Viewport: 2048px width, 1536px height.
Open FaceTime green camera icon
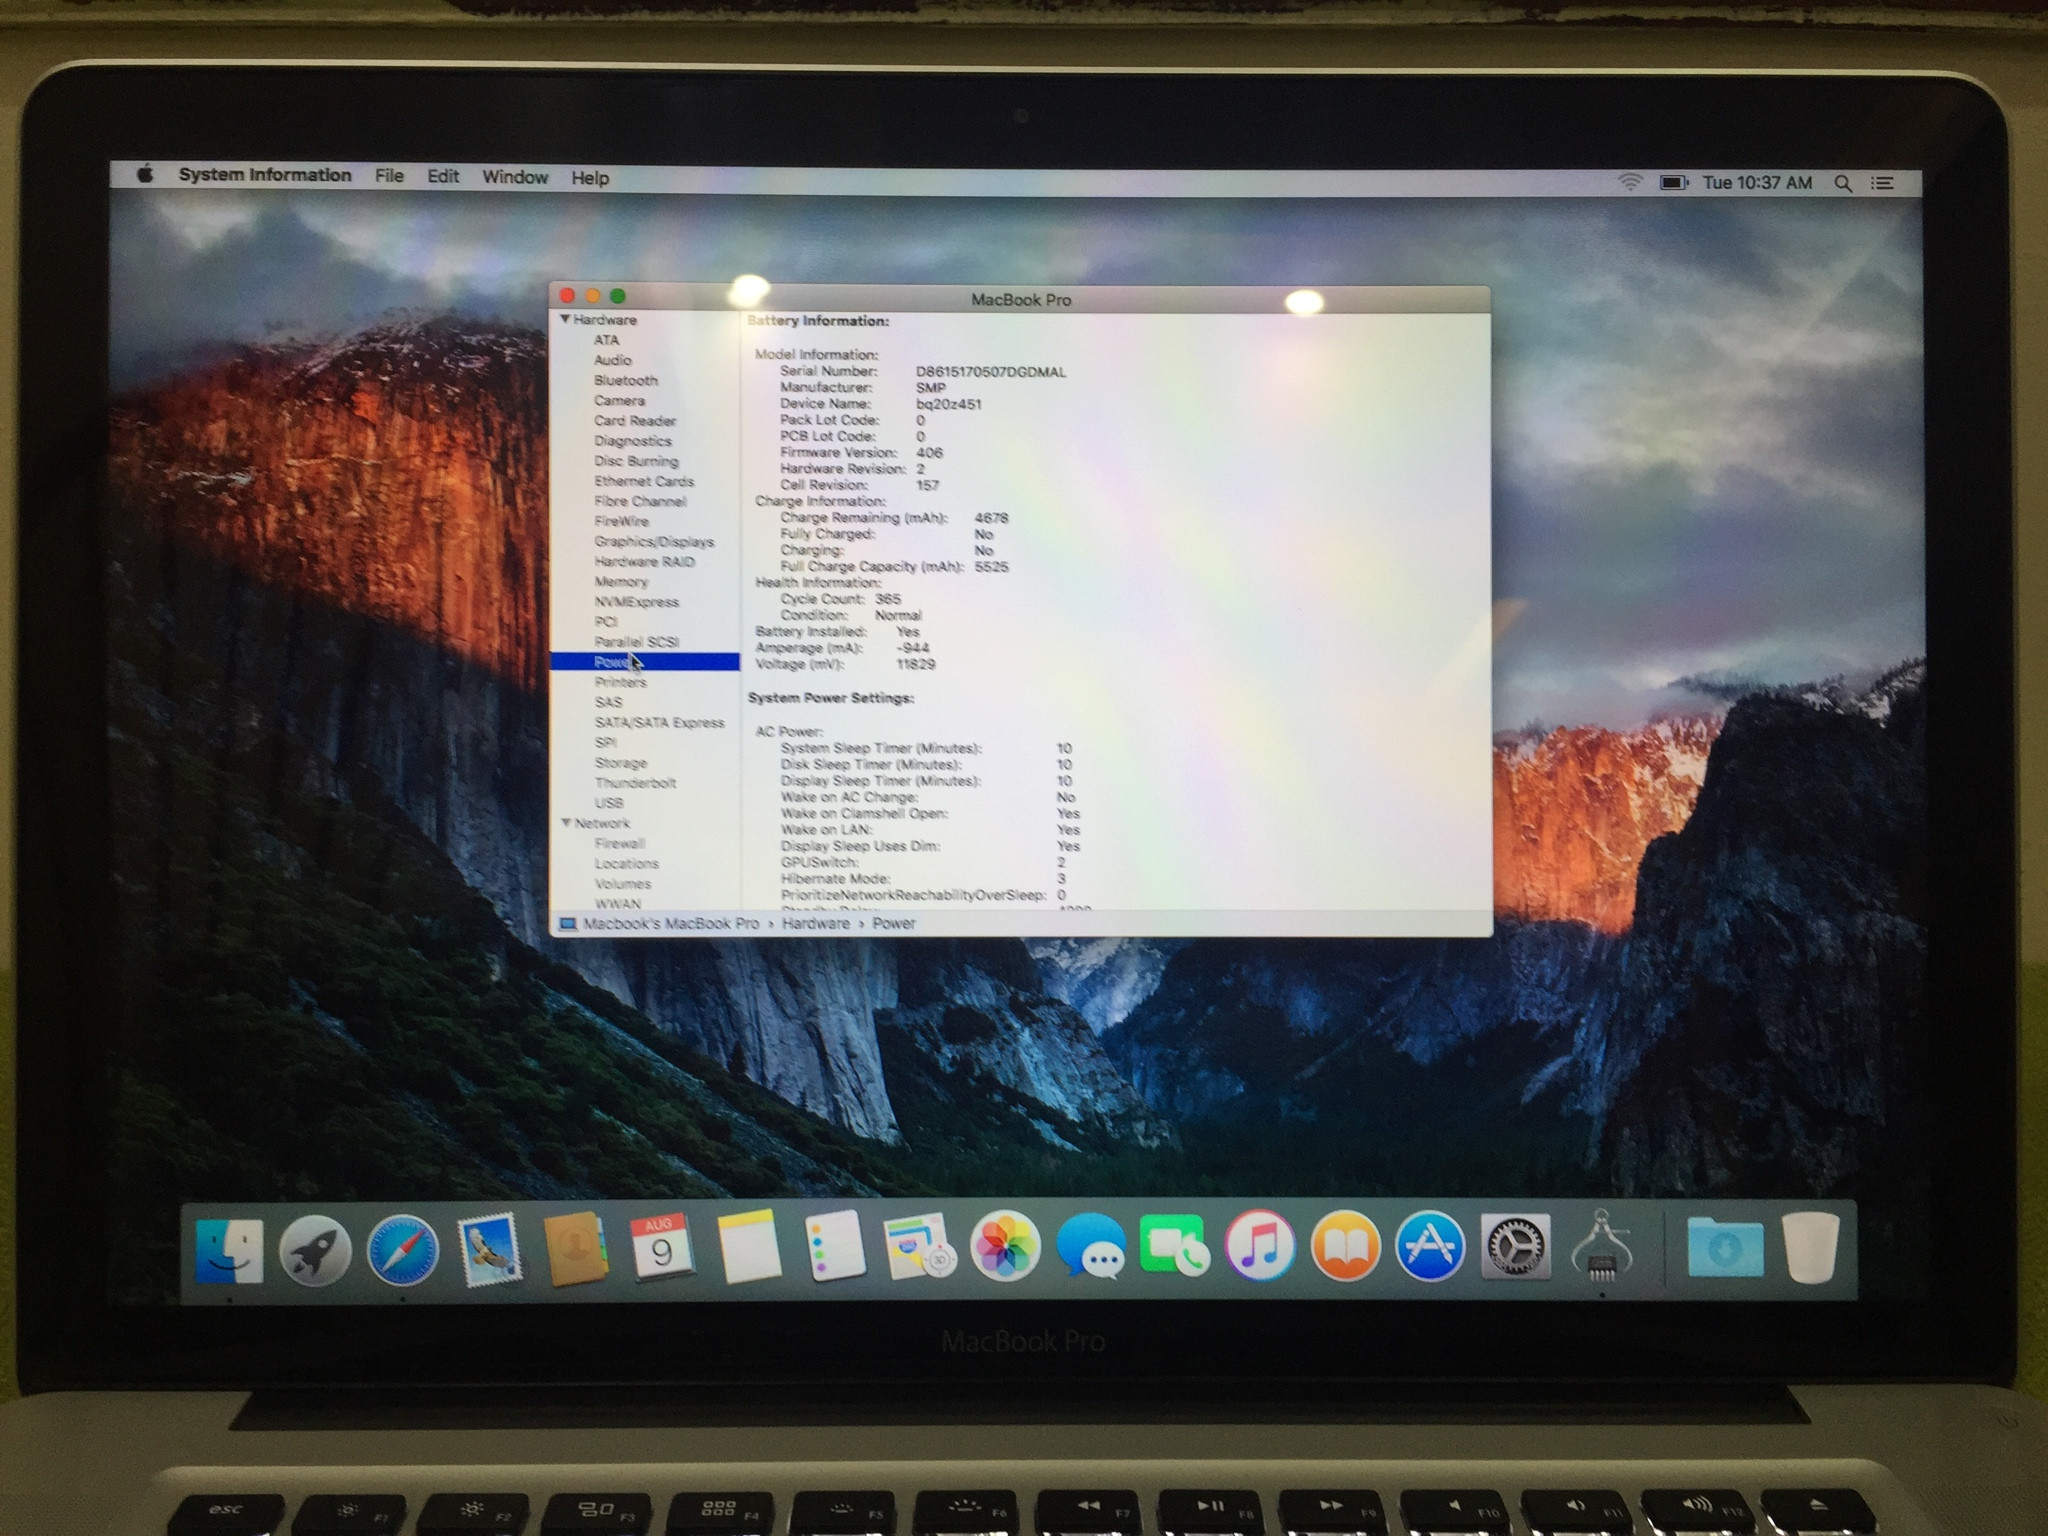(1175, 1246)
